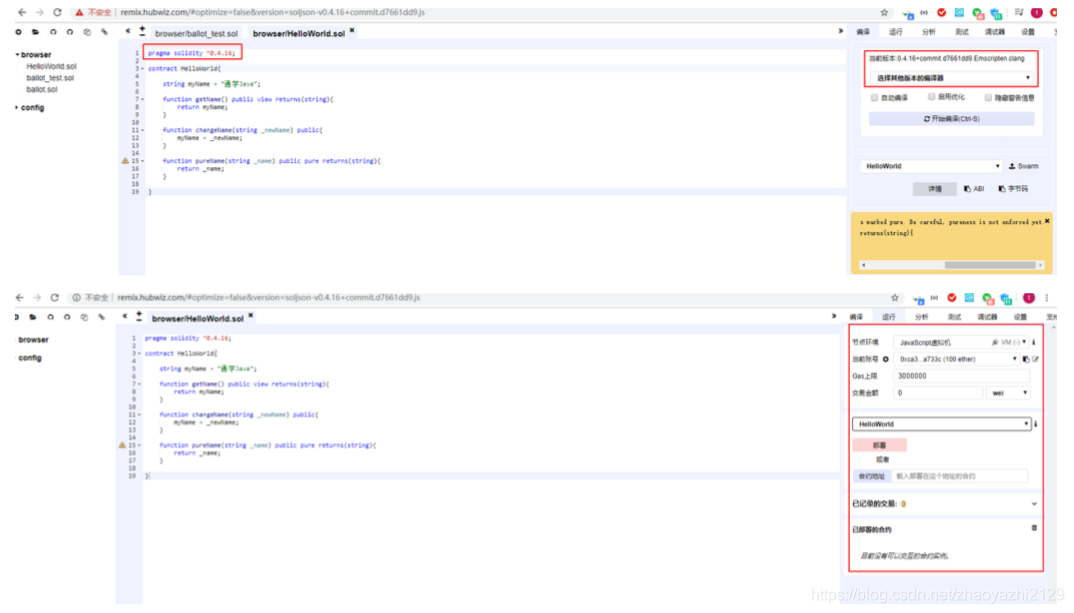
Task: Click new file icon in upper Remix toolbar
Action: point(18,32)
